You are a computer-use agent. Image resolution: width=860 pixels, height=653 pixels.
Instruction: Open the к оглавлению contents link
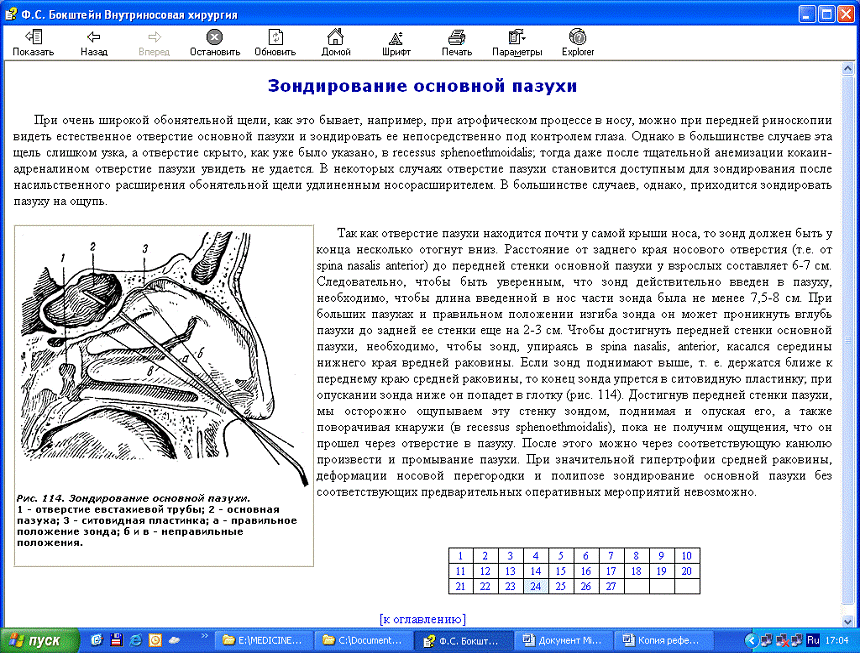tap(422, 619)
